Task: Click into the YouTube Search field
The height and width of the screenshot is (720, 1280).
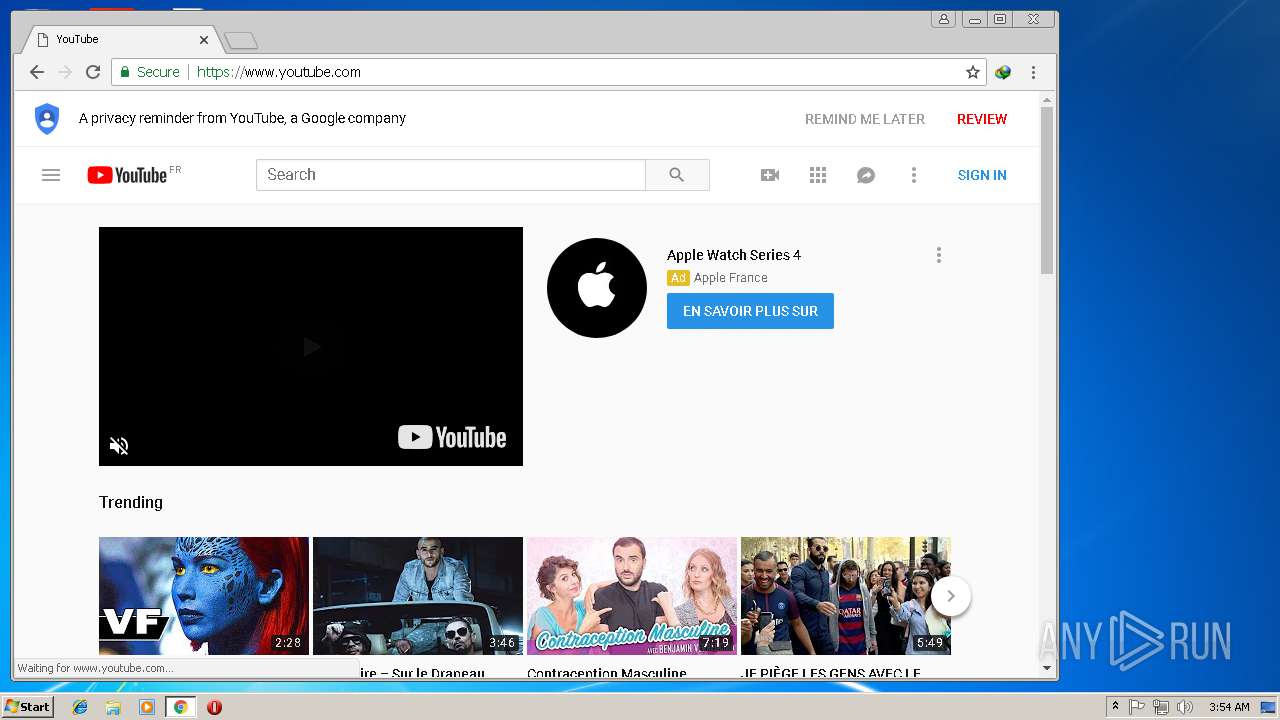Action: click(x=451, y=175)
